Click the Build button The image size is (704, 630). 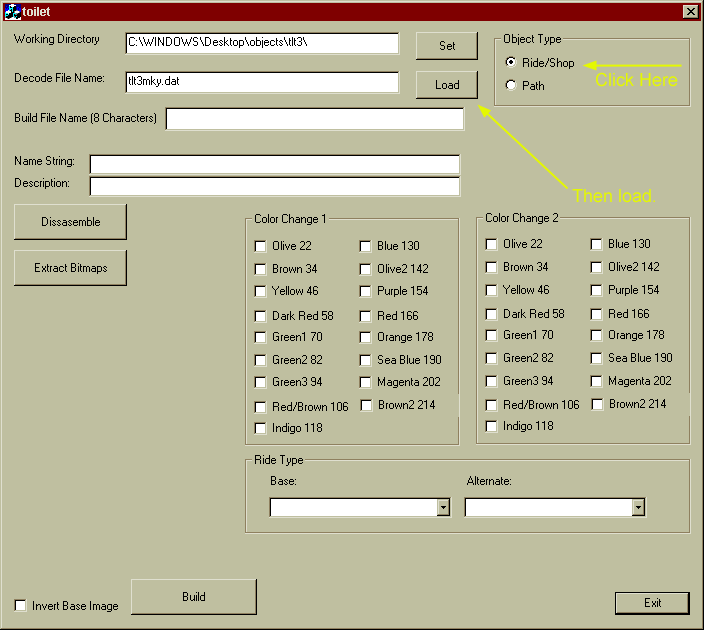click(194, 597)
